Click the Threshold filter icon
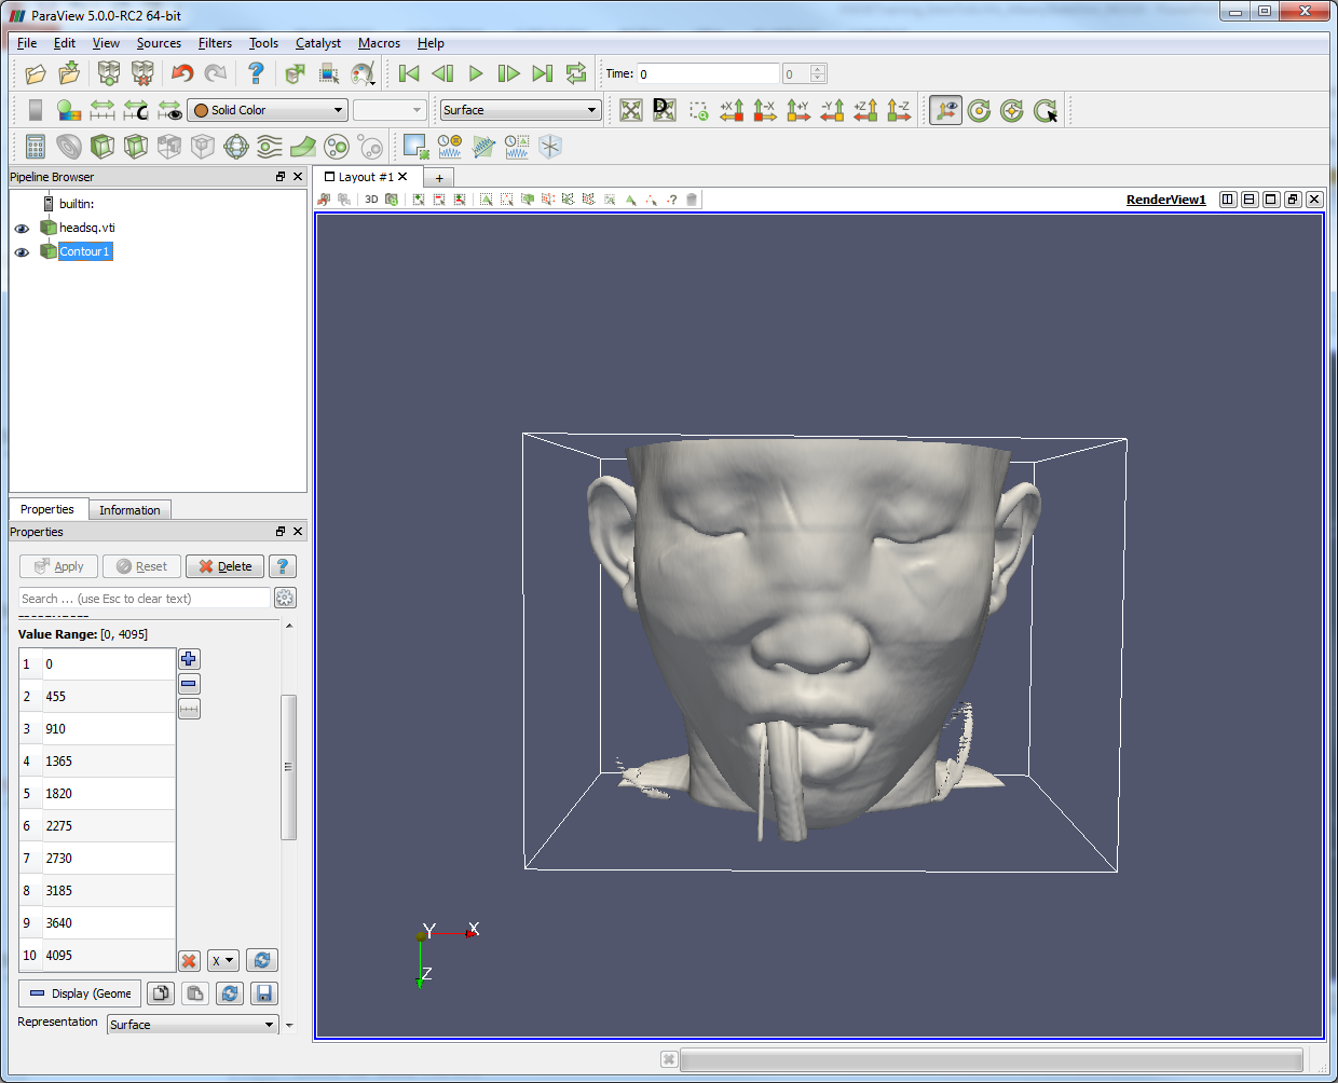Viewport: 1338px width, 1084px height. tap(169, 147)
